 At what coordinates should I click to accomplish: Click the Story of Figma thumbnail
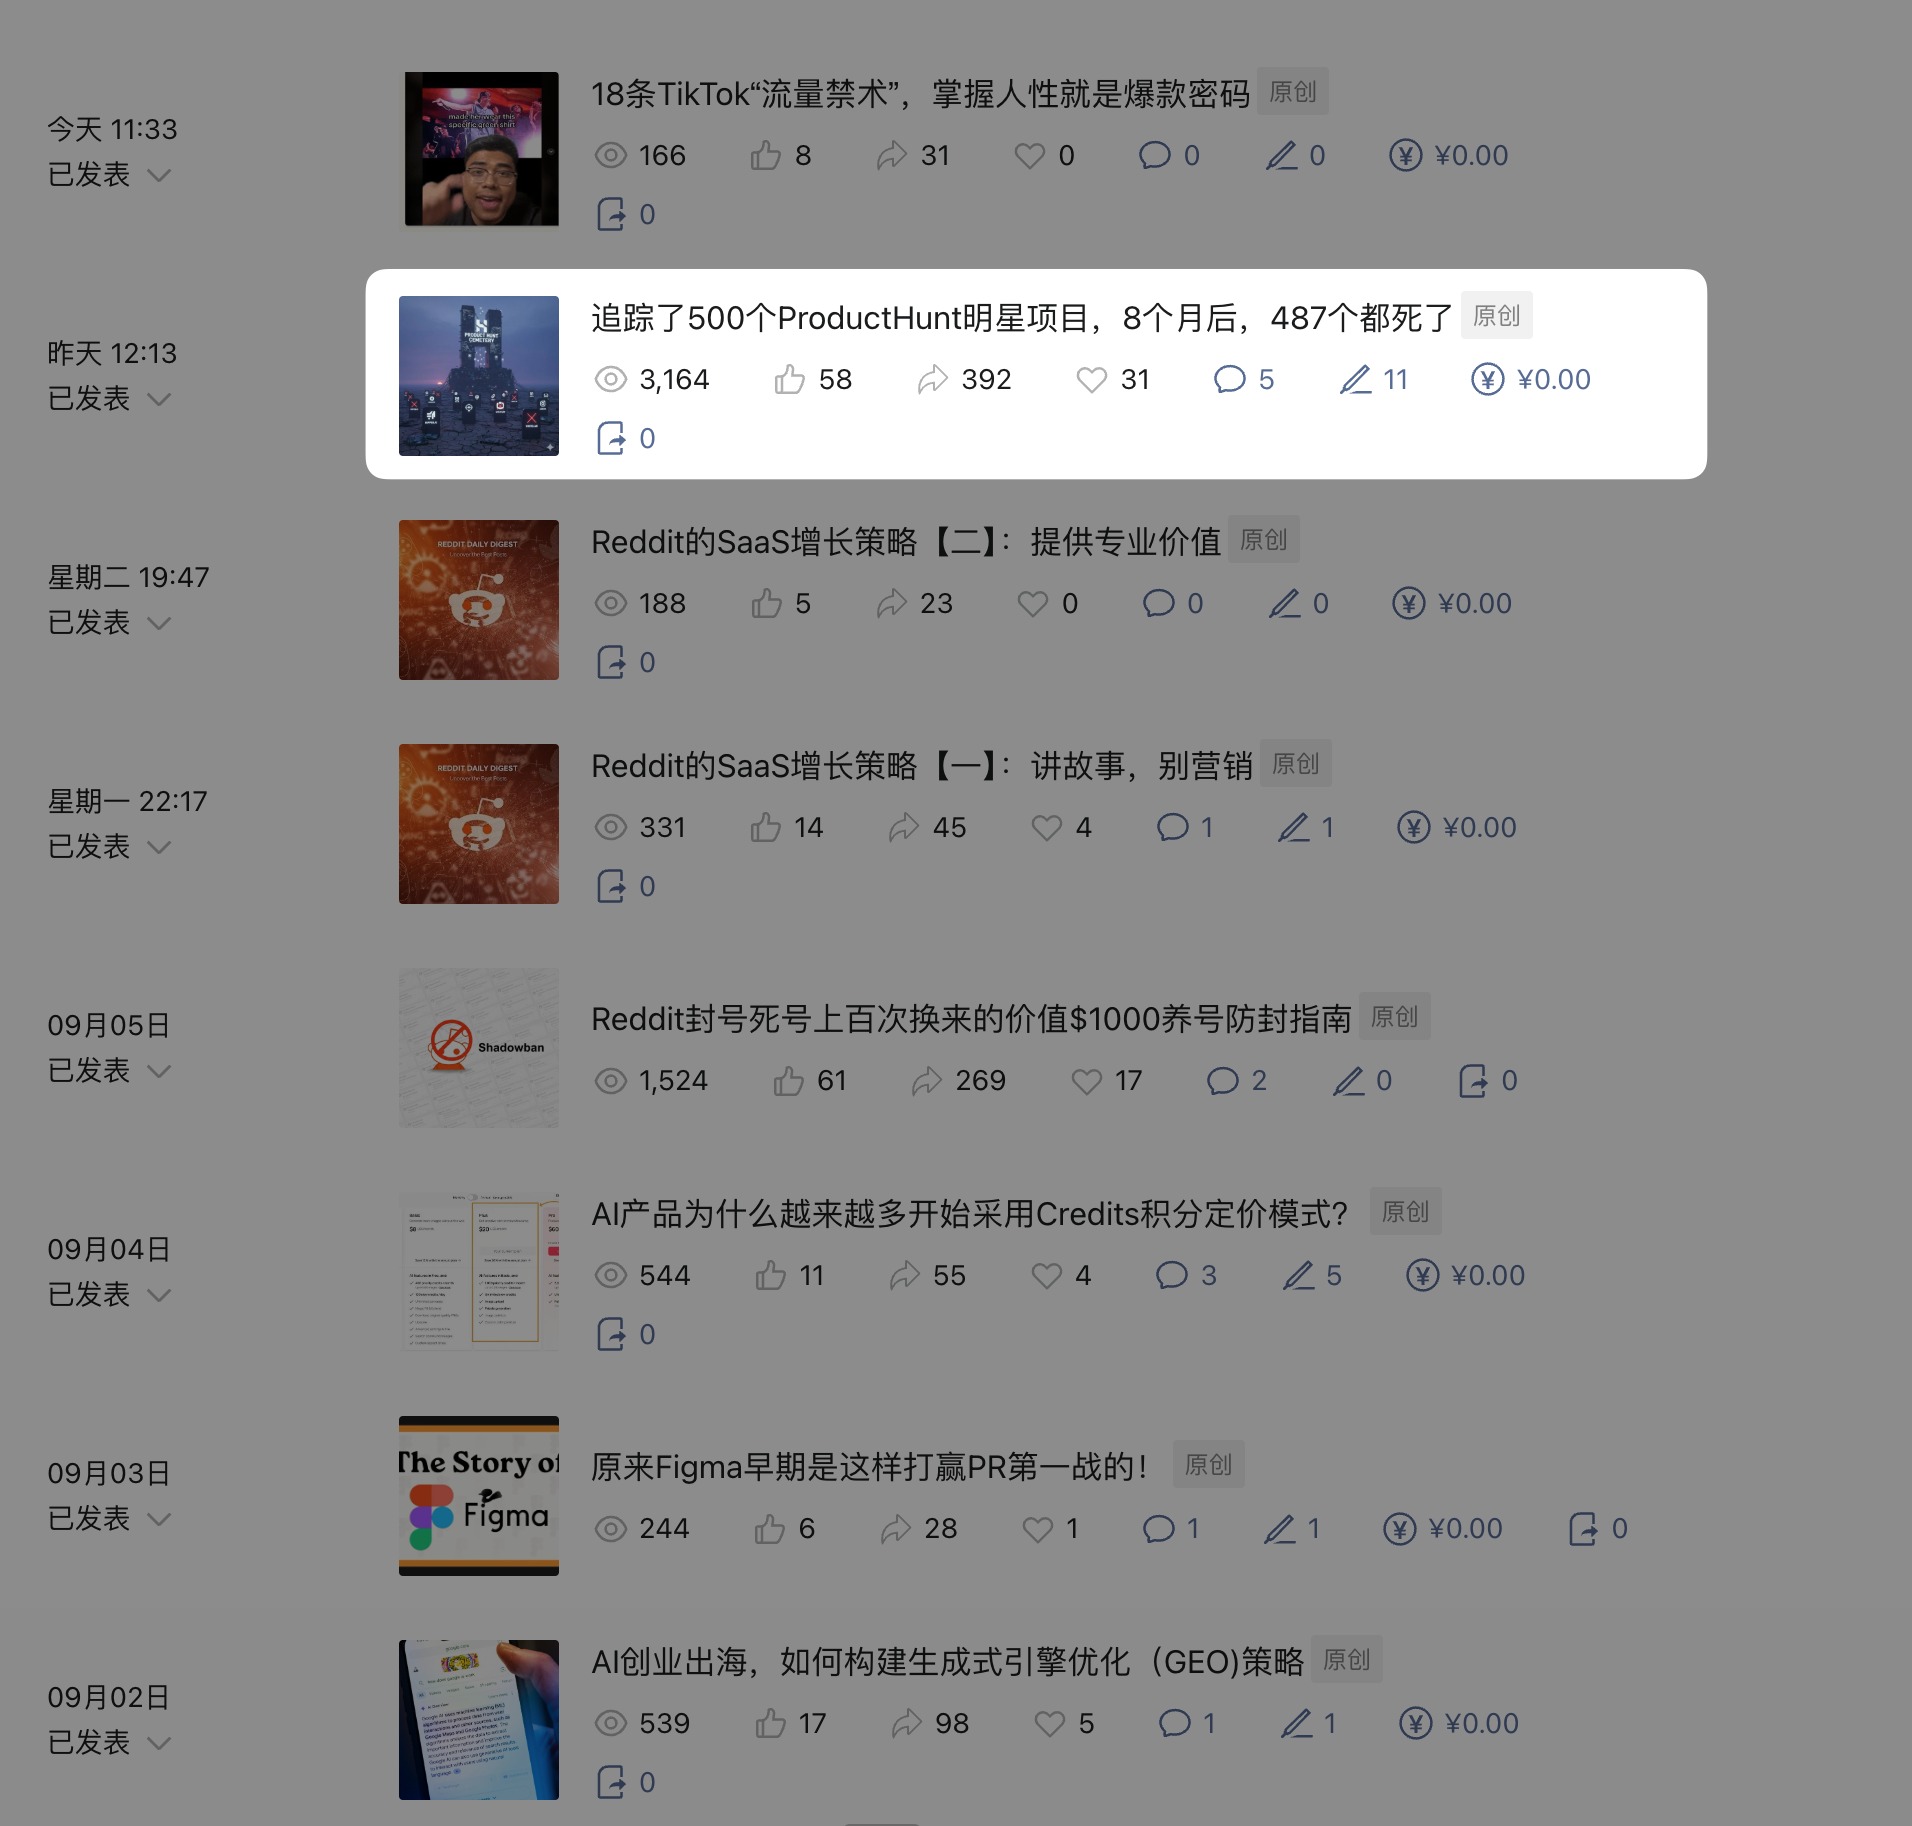479,1496
